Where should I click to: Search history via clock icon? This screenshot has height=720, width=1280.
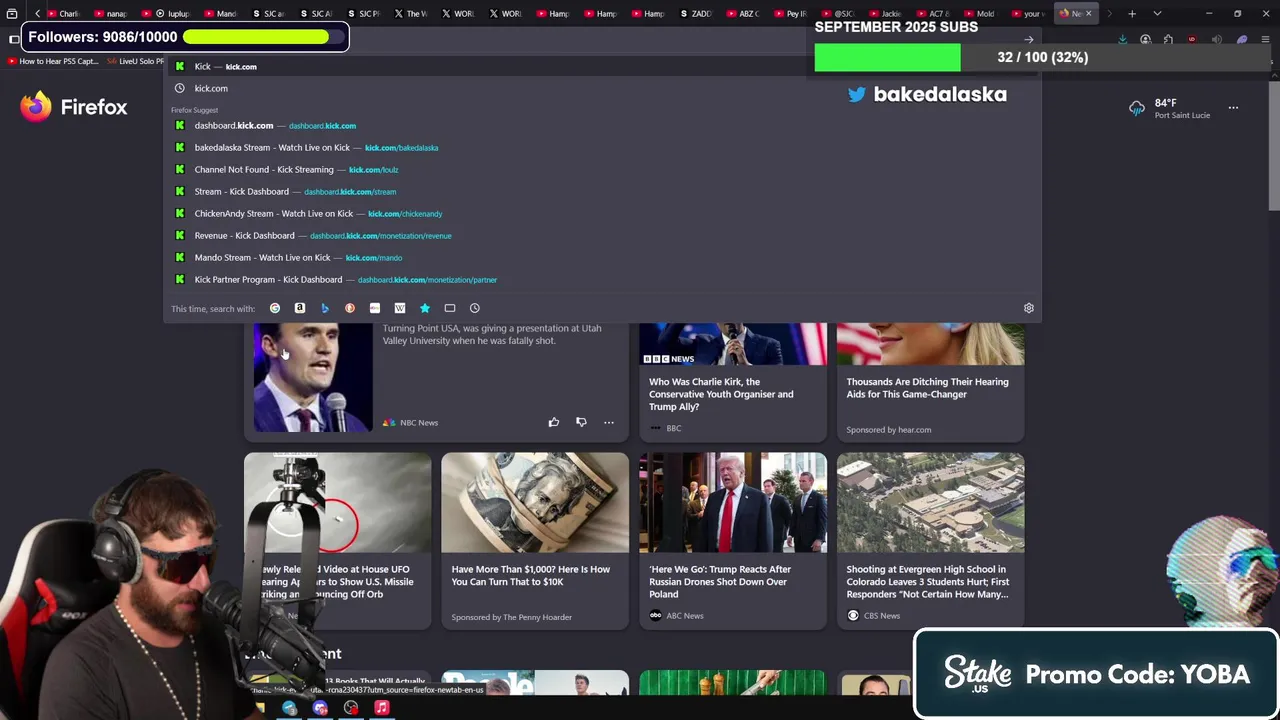click(475, 308)
